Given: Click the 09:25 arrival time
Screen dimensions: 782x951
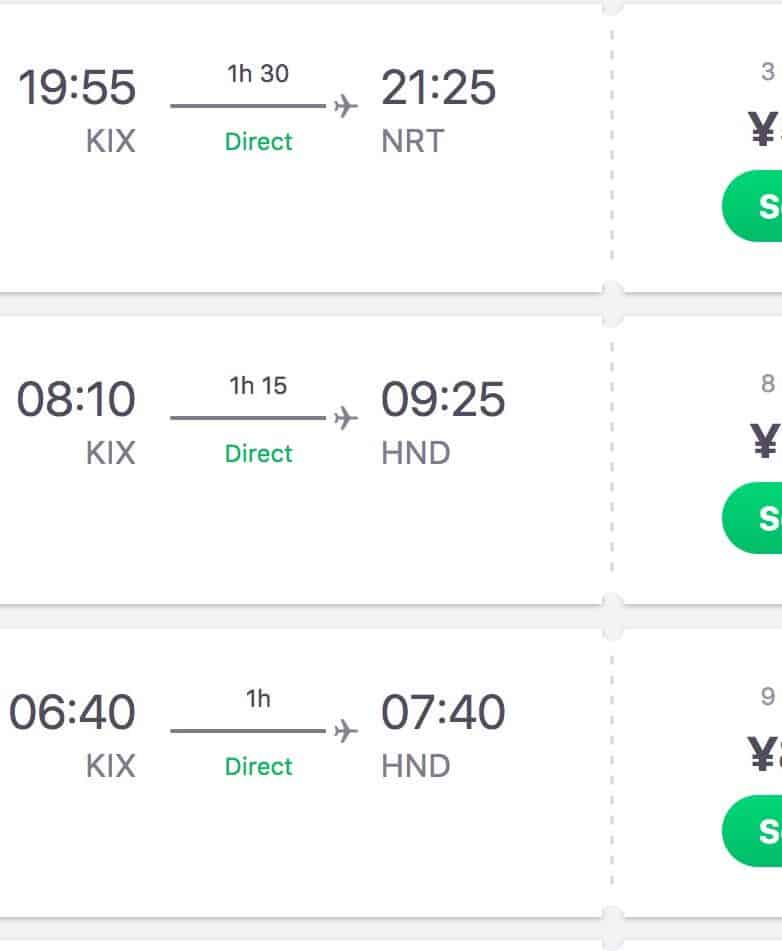Looking at the screenshot, I should pos(443,400).
